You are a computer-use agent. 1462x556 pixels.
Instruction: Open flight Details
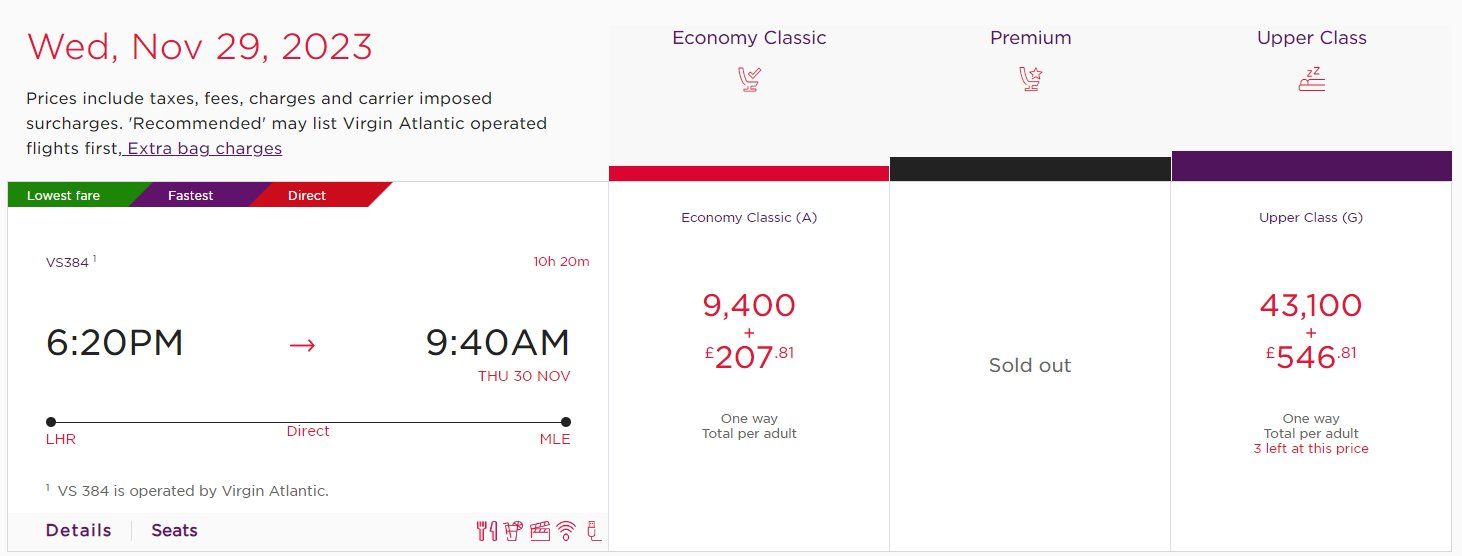coord(78,531)
